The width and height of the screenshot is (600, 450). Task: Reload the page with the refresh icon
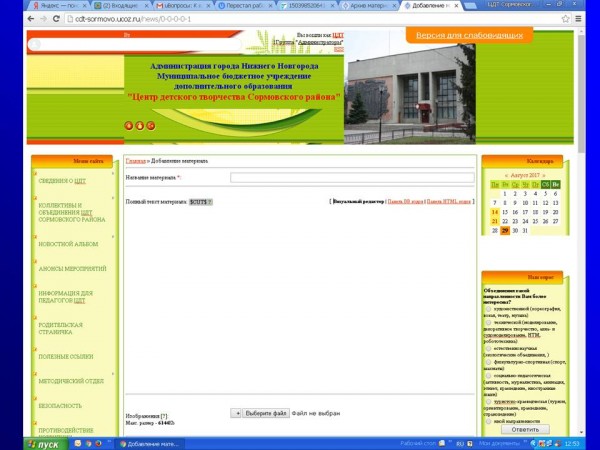(x=56, y=19)
